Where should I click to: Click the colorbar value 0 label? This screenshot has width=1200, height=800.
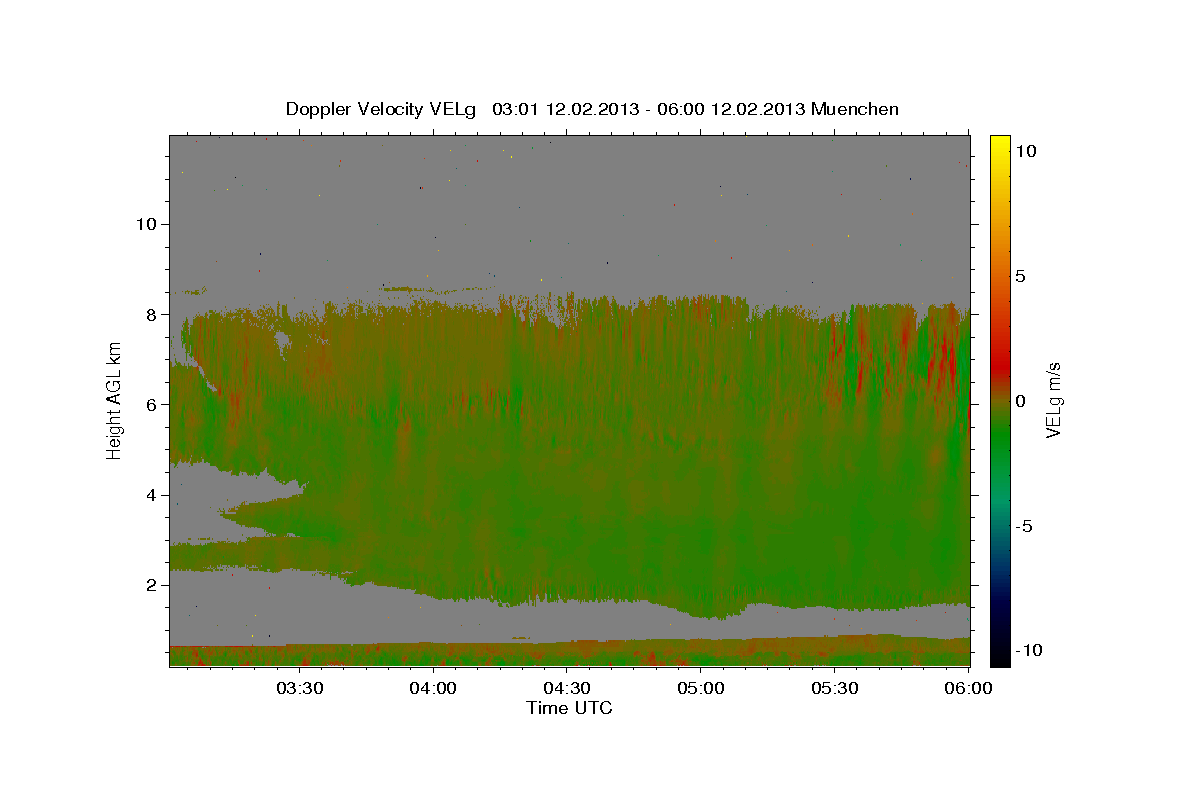click(x=1021, y=401)
